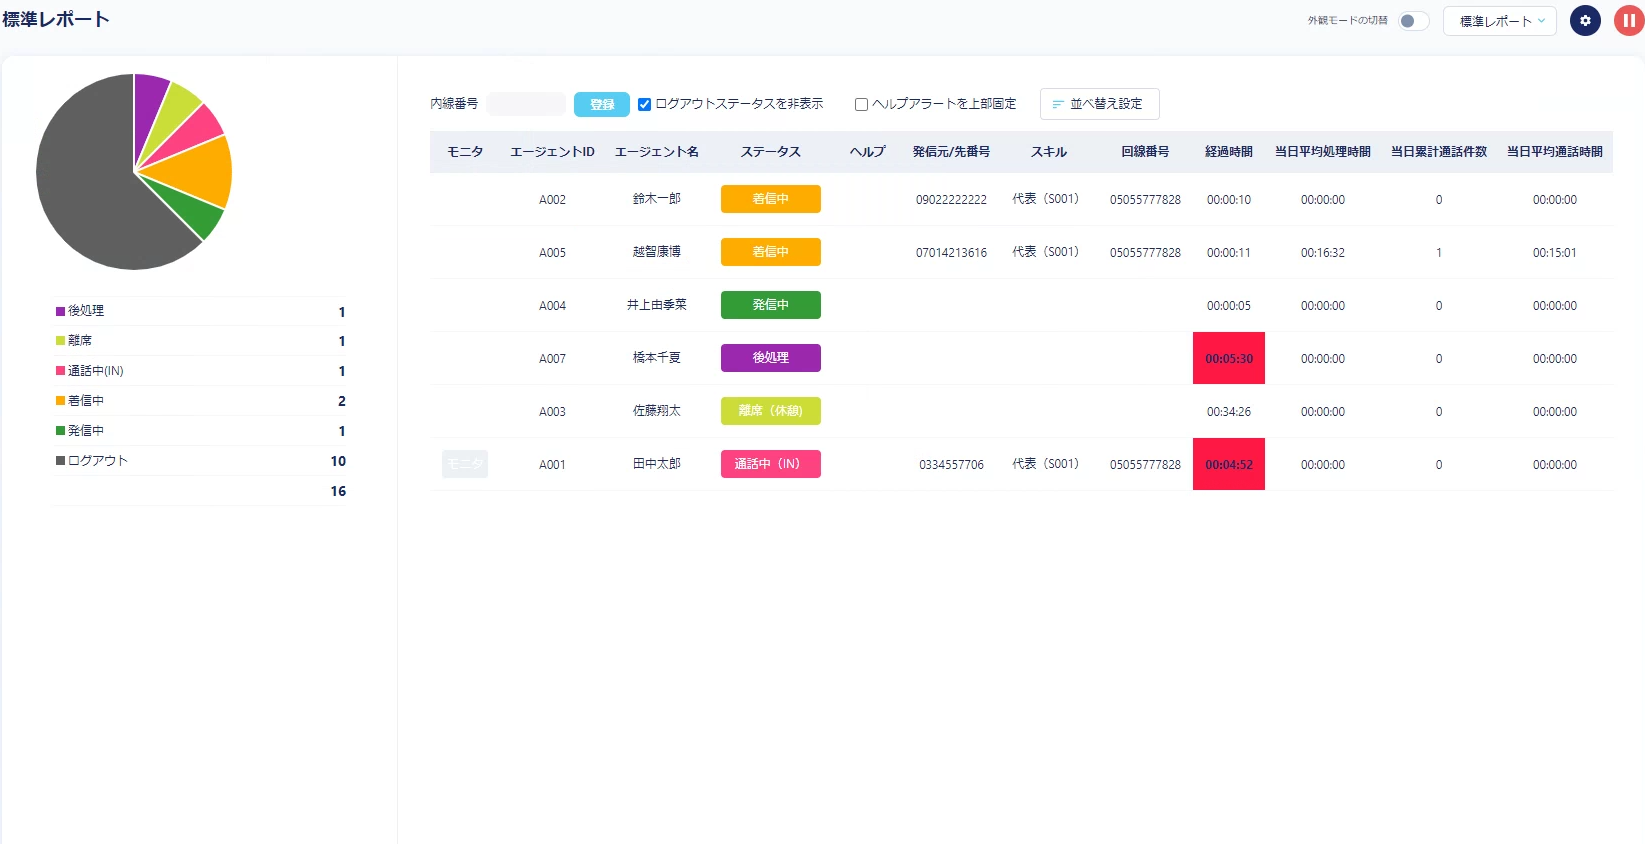Open settings with the gear icon

[1585, 21]
